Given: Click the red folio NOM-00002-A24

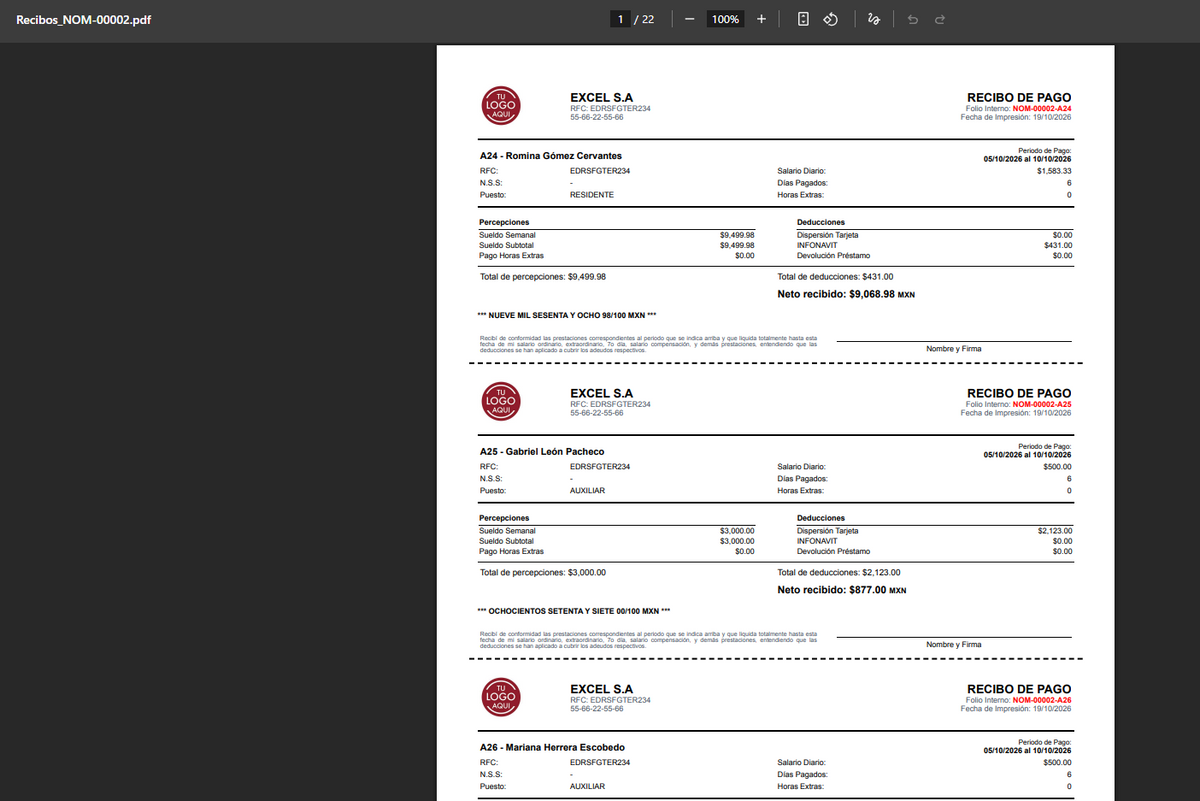Looking at the screenshot, I should [1042, 108].
